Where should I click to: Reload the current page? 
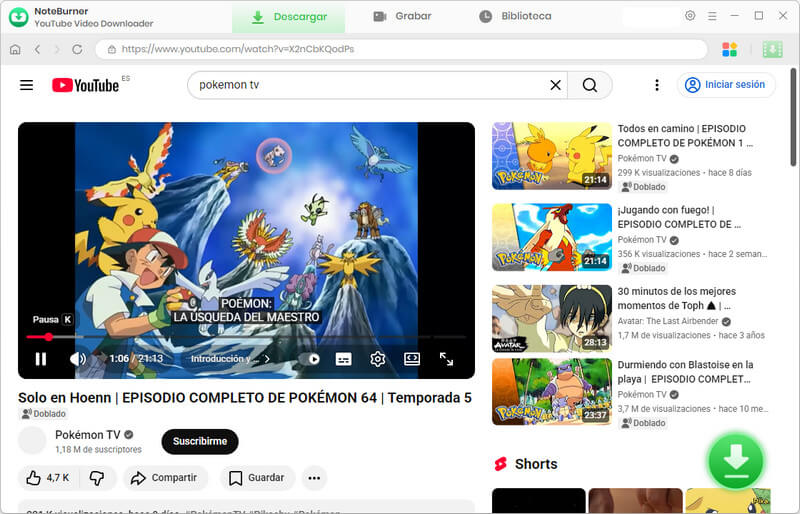[x=77, y=50]
